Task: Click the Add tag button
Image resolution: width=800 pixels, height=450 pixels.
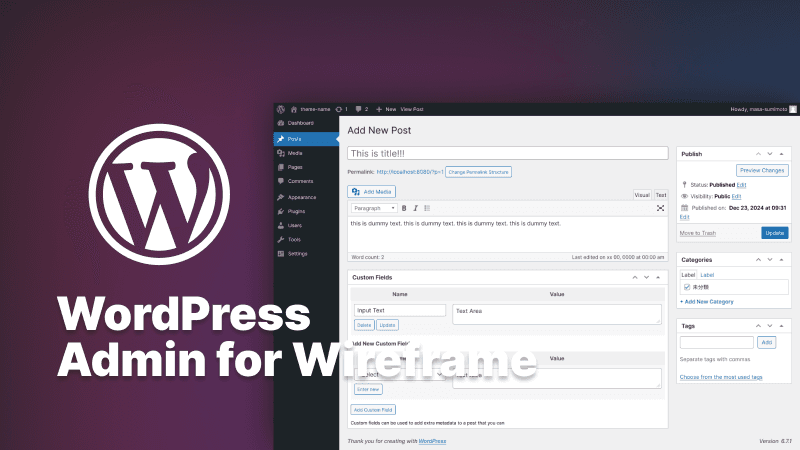Action: 766,342
